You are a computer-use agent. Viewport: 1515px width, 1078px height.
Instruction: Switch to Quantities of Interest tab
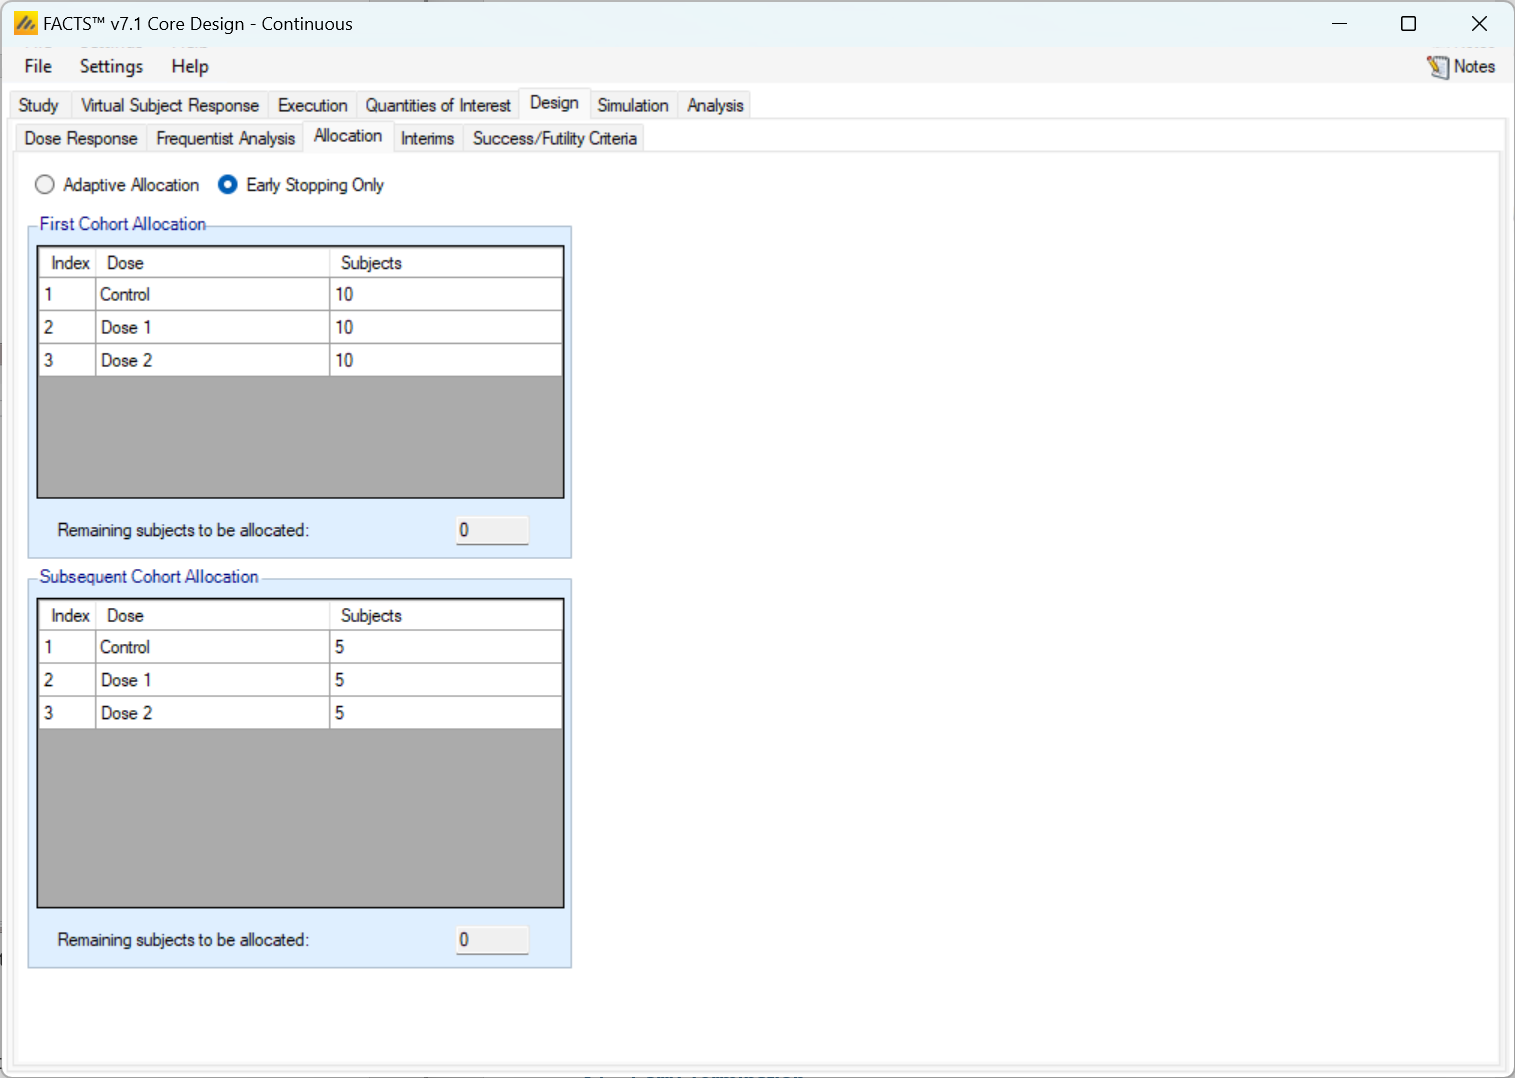point(437,106)
